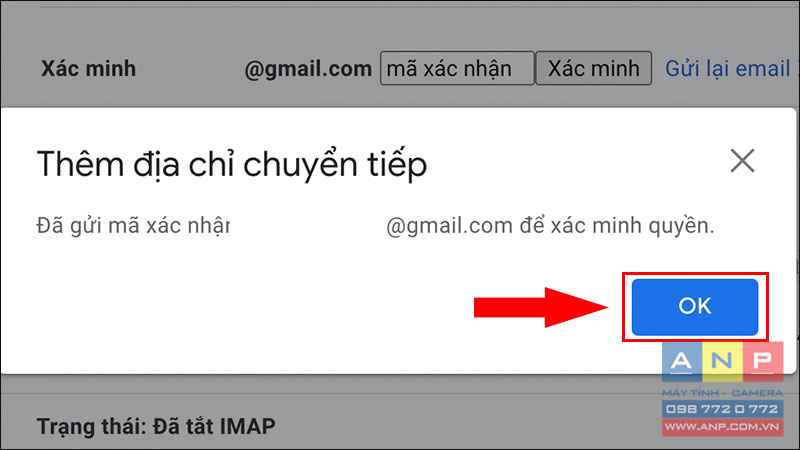The height and width of the screenshot is (450, 800).
Task: Click the Đã tắt IMAP status value
Action: pyautogui.click(x=214, y=426)
